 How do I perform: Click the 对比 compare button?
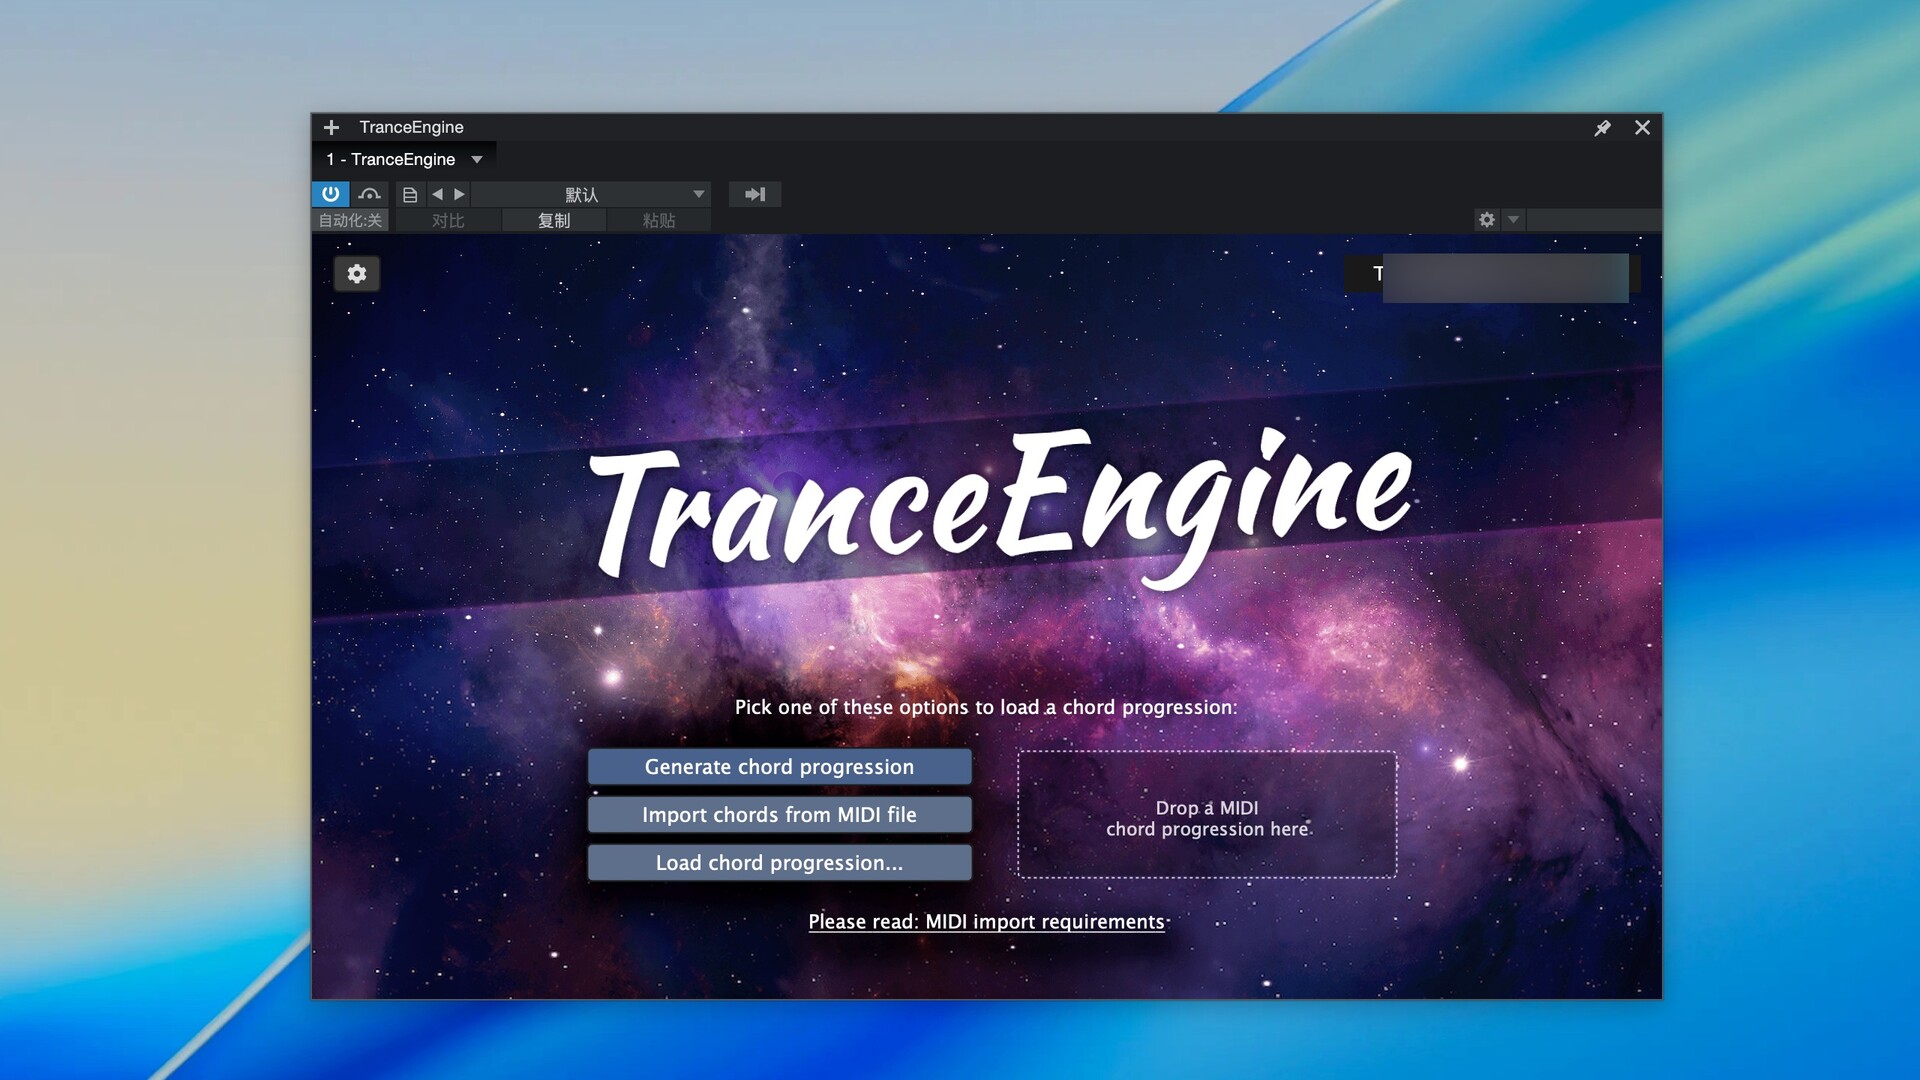(x=448, y=220)
